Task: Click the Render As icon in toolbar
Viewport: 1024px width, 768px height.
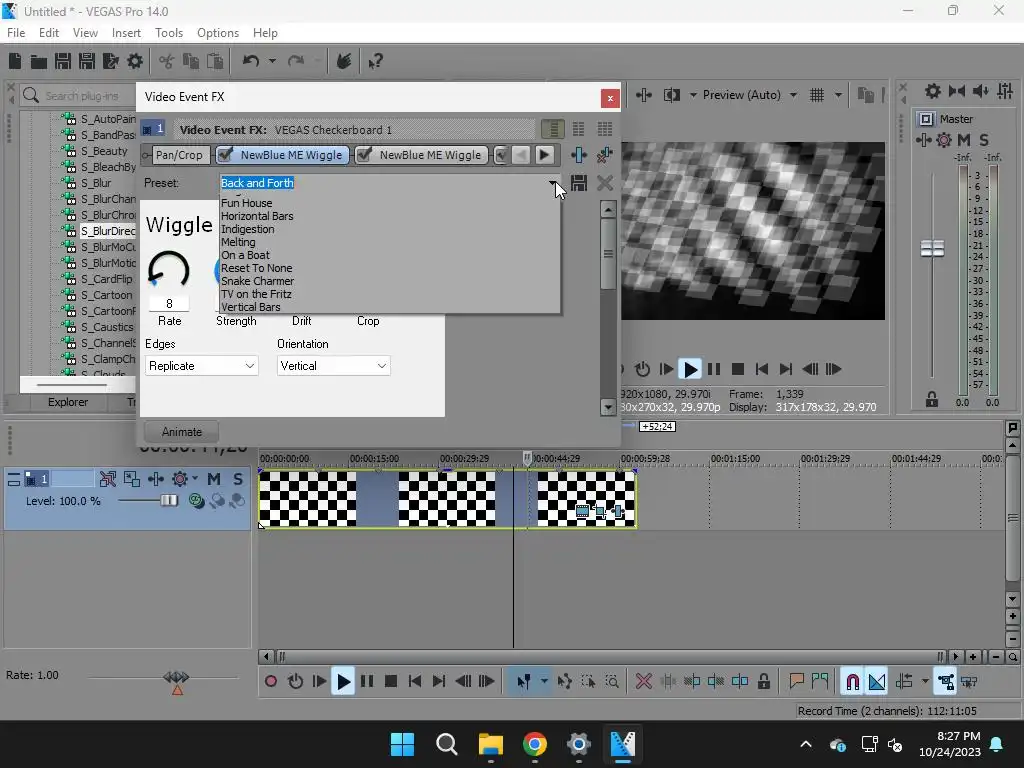Action: tap(111, 61)
